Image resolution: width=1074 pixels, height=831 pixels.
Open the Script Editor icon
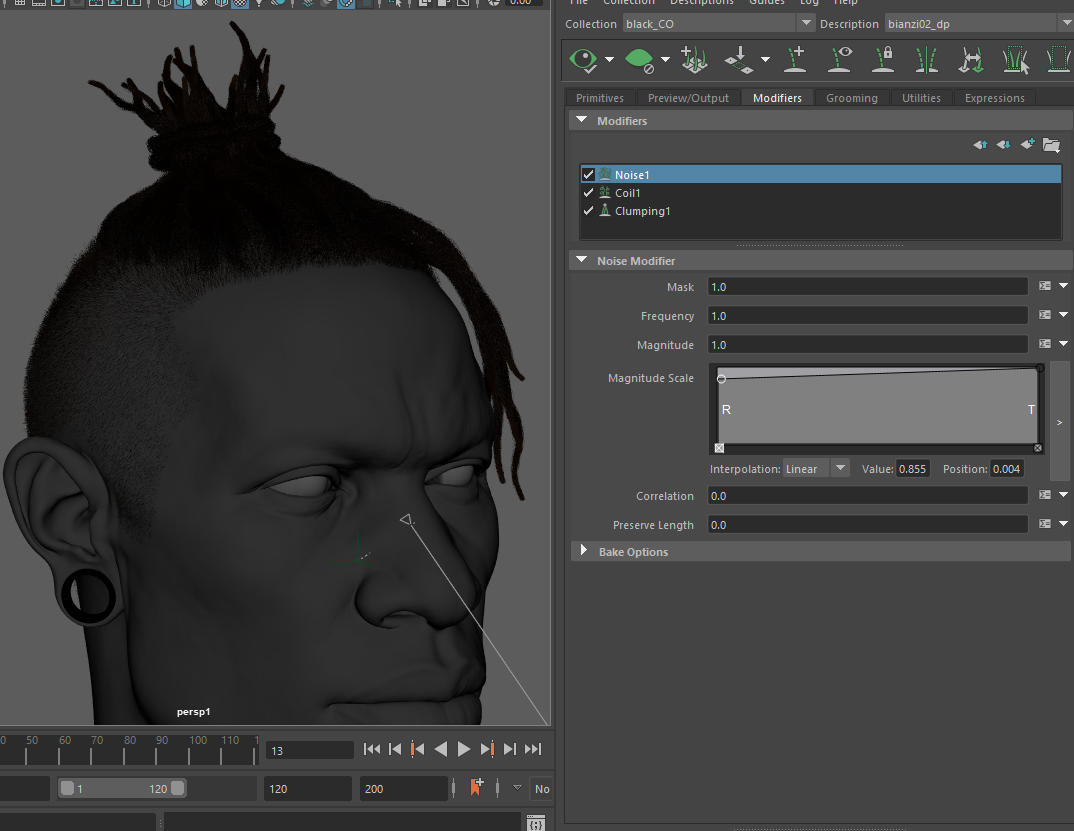(x=536, y=823)
